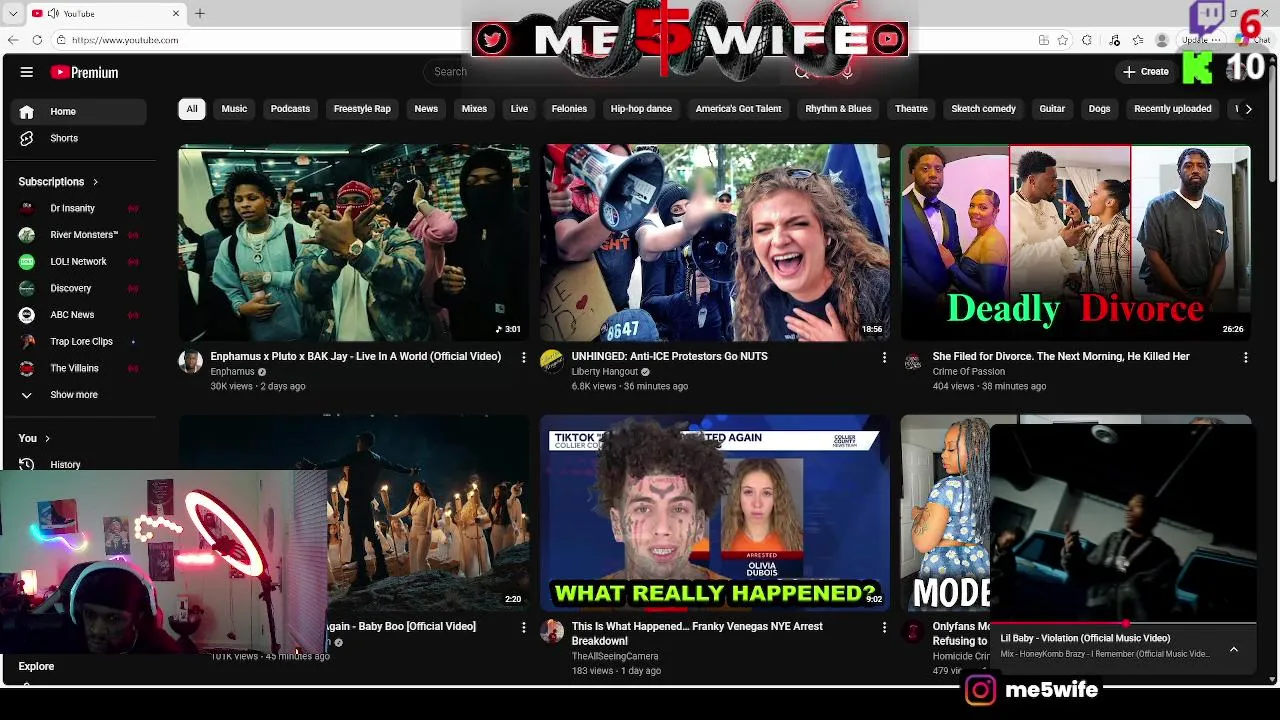Select the Mixes filter chip
The height and width of the screenshot is (720, 1280).
pyautogui.click(x=474, y=109)
